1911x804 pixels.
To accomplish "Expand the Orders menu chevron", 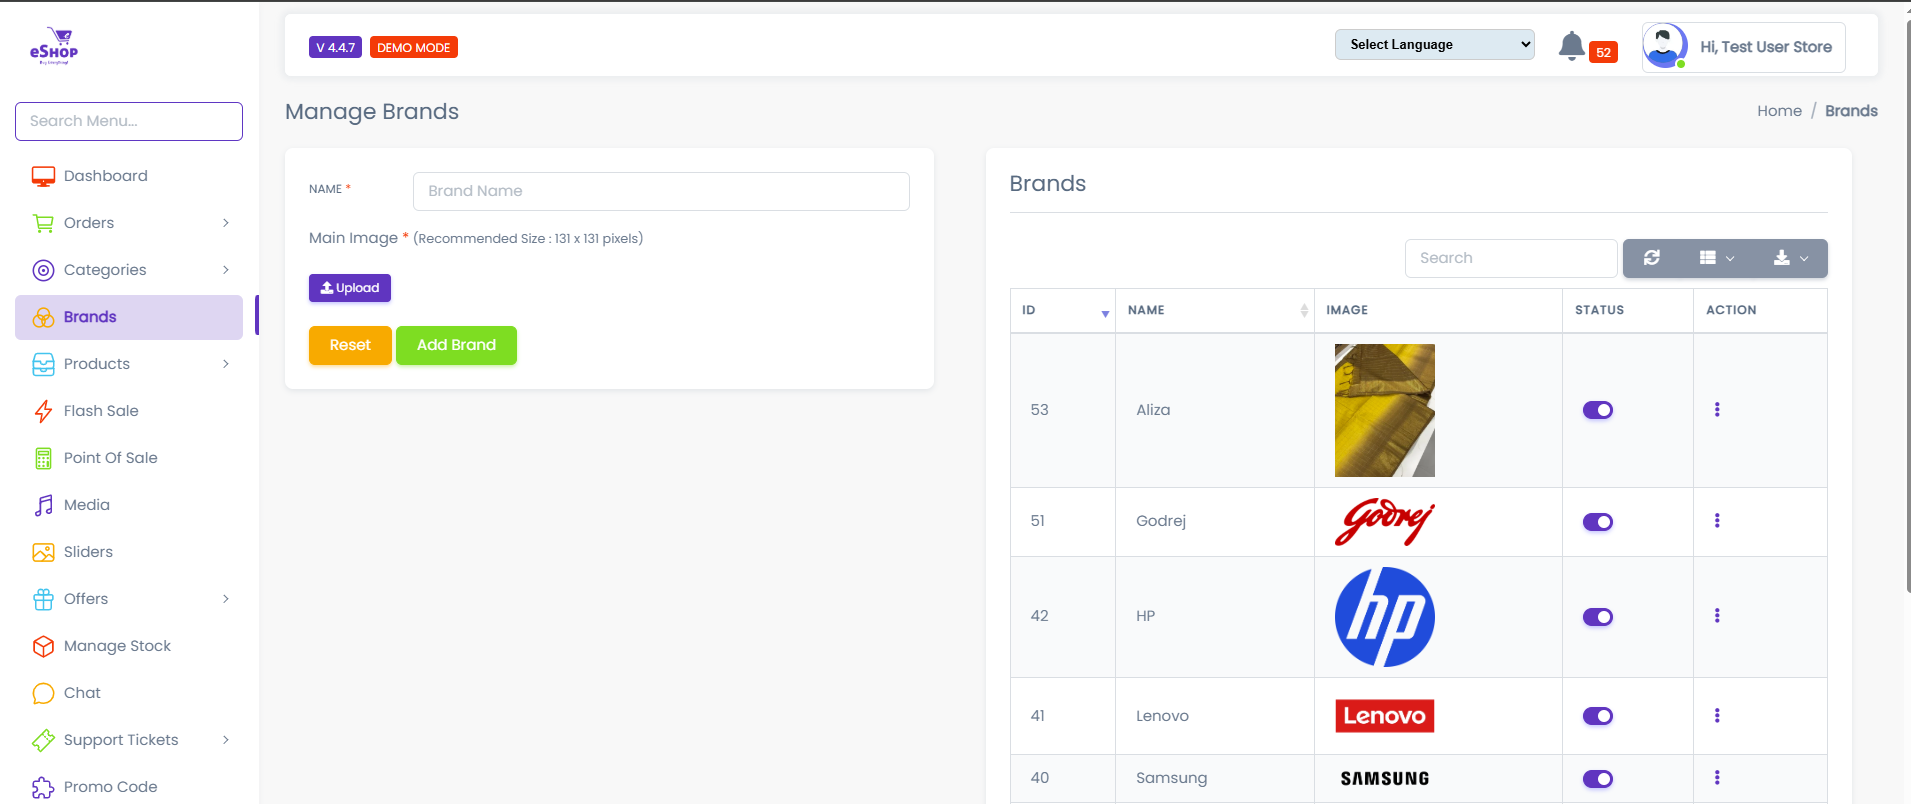I will 226,223.
